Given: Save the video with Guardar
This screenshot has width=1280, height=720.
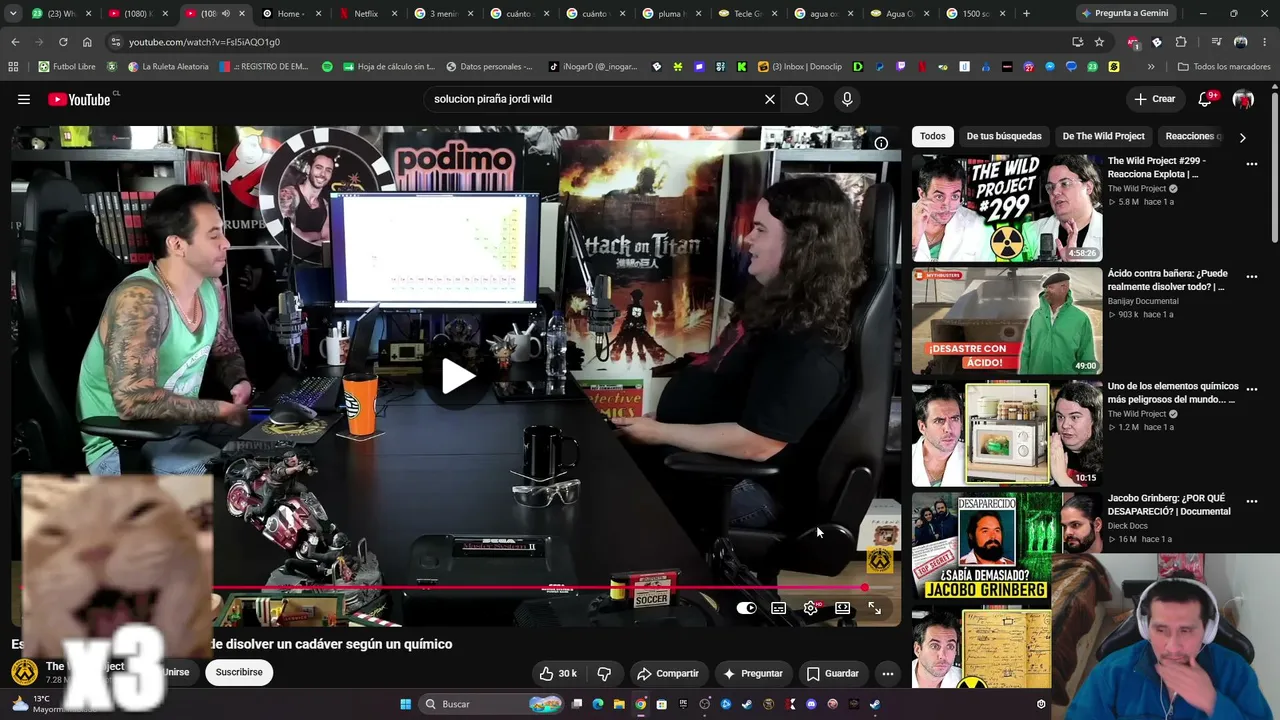Looking at the screenshot, I should click(x=833, y=673).
